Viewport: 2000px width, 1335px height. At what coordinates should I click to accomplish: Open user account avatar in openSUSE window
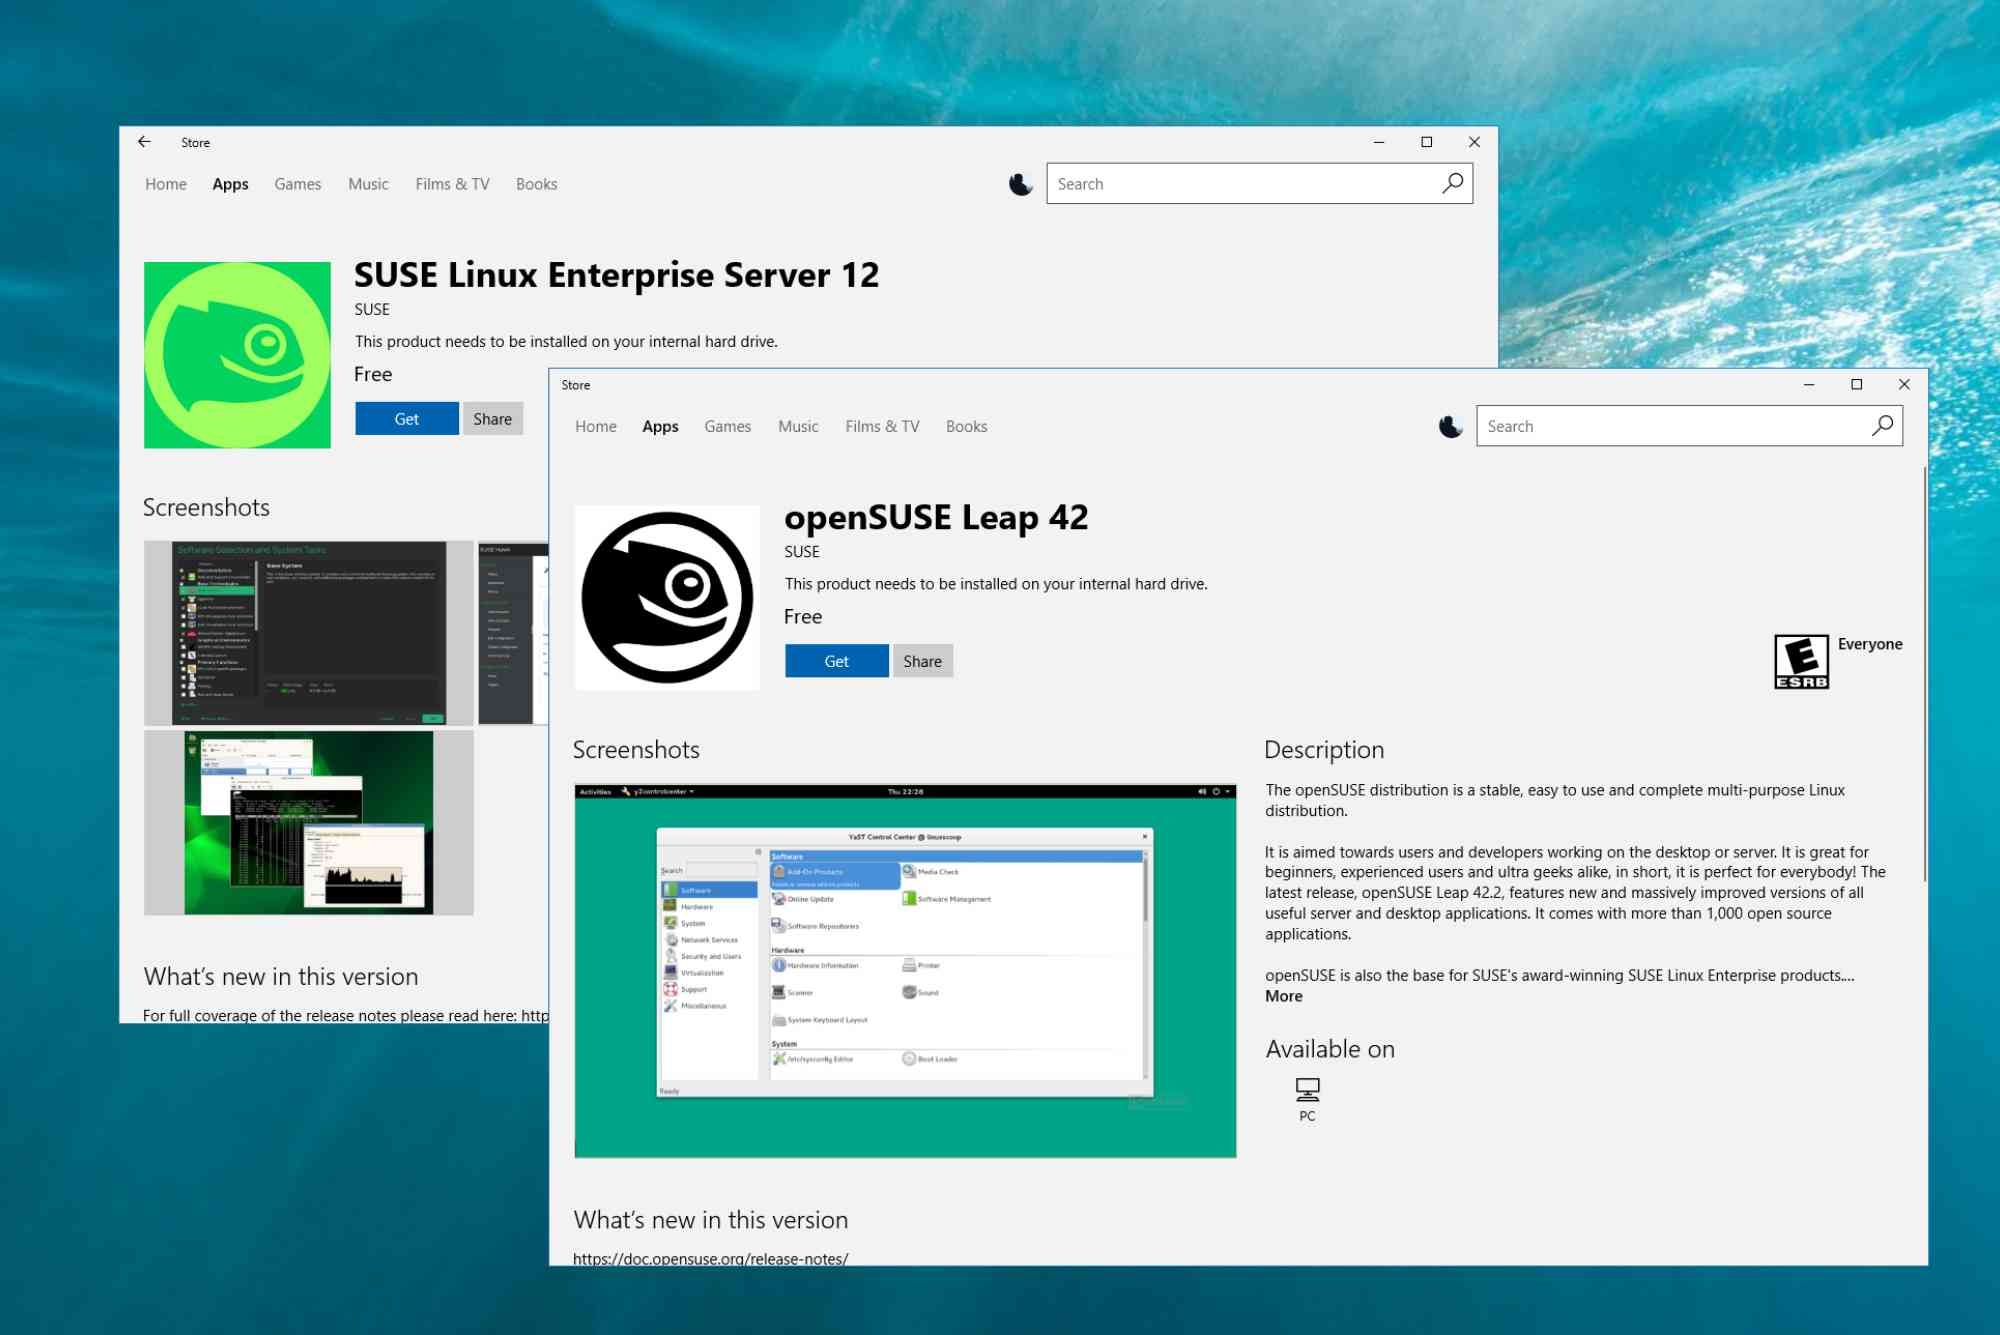pyautogui.click(x=1450, y=426)
